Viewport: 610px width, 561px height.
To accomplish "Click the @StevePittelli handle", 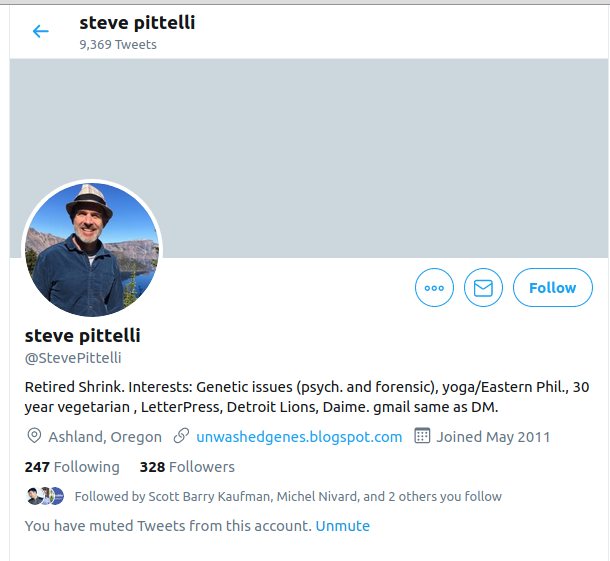I will click(x=73, y=358).
